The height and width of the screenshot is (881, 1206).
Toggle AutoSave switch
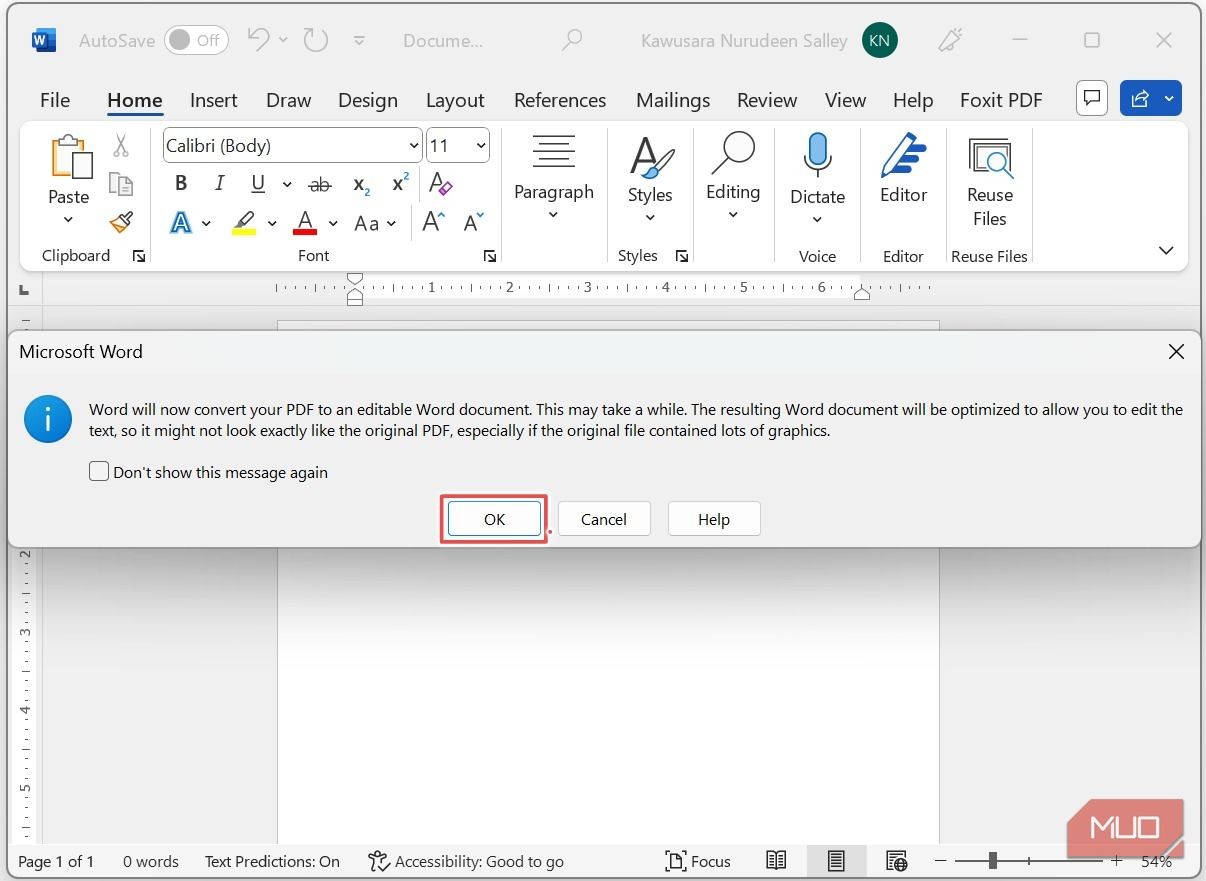tap(196, 40)
